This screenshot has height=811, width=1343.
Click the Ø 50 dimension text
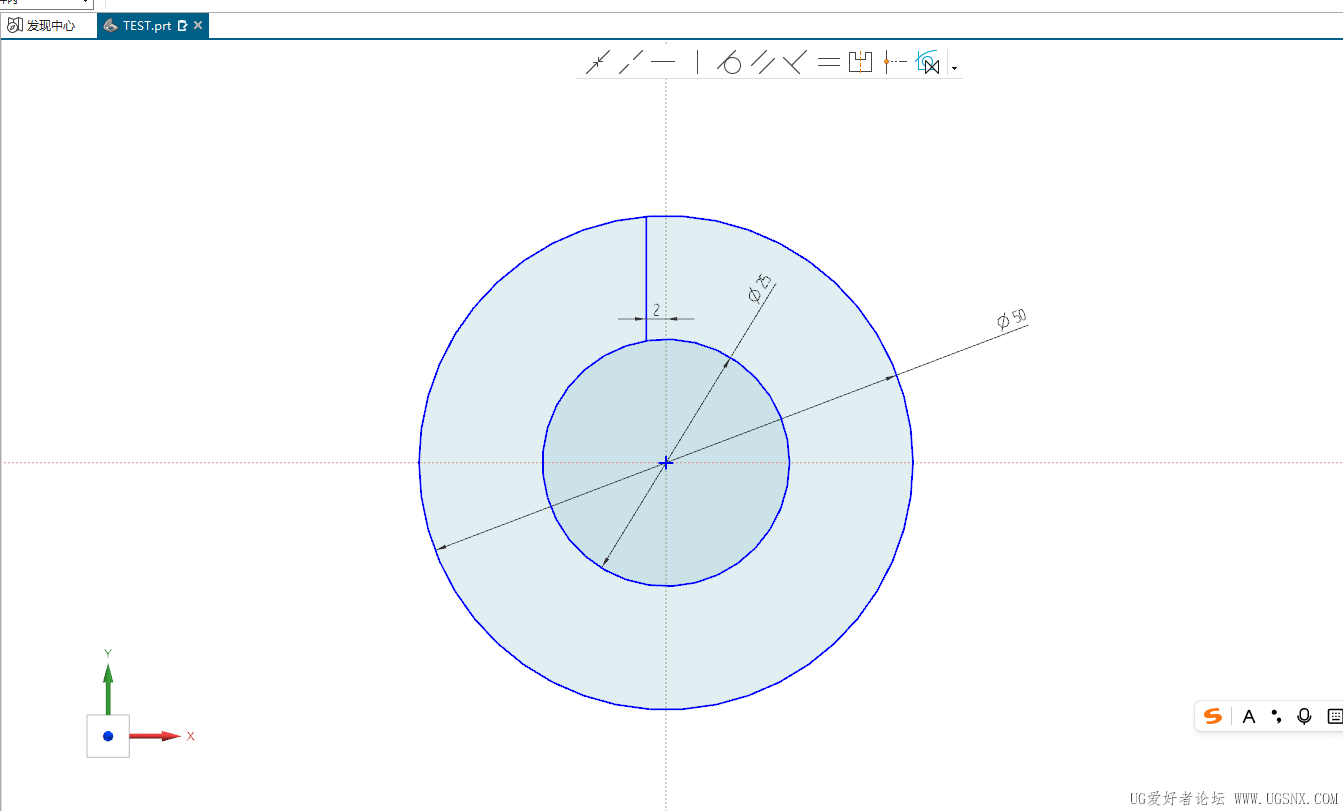click(1012, 320)
